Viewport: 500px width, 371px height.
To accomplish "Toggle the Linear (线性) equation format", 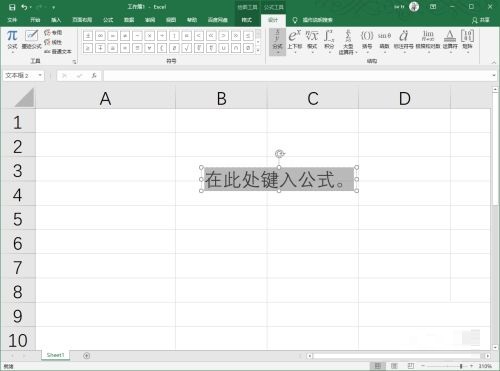I will tap(53, 42).
